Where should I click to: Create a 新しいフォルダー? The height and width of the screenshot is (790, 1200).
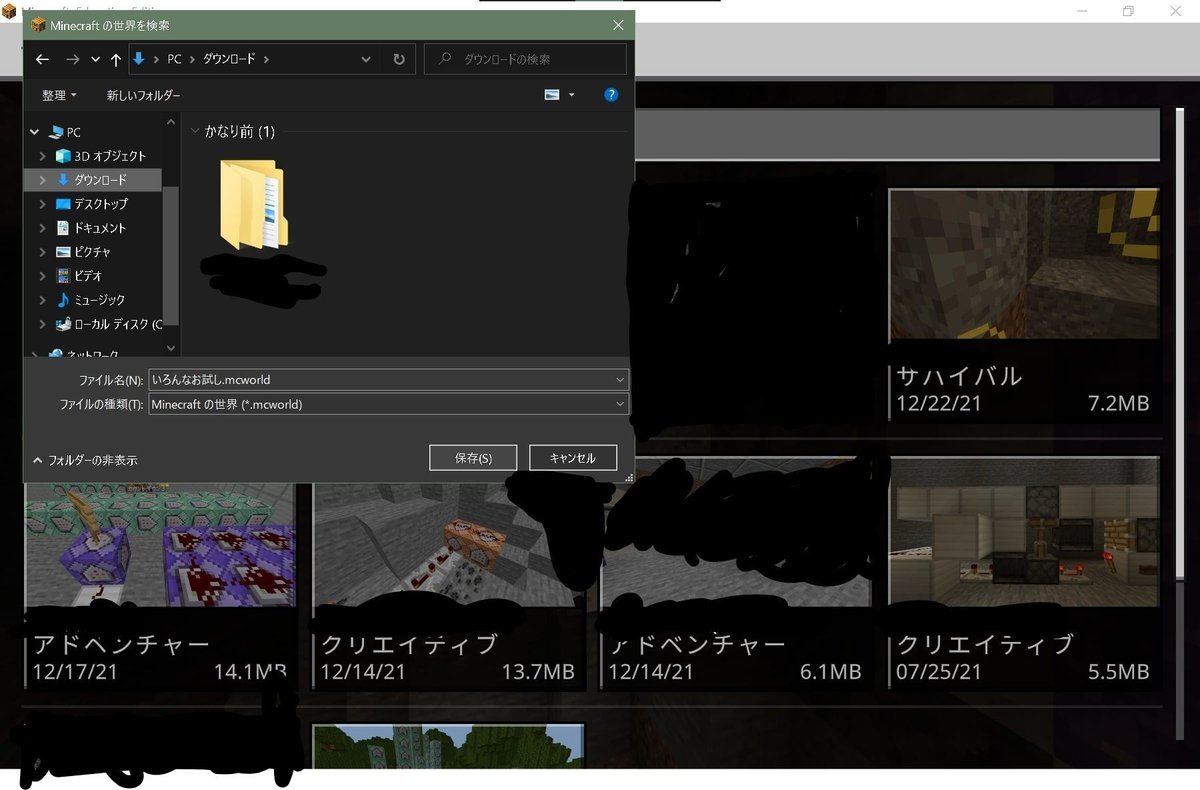(144, 95)
